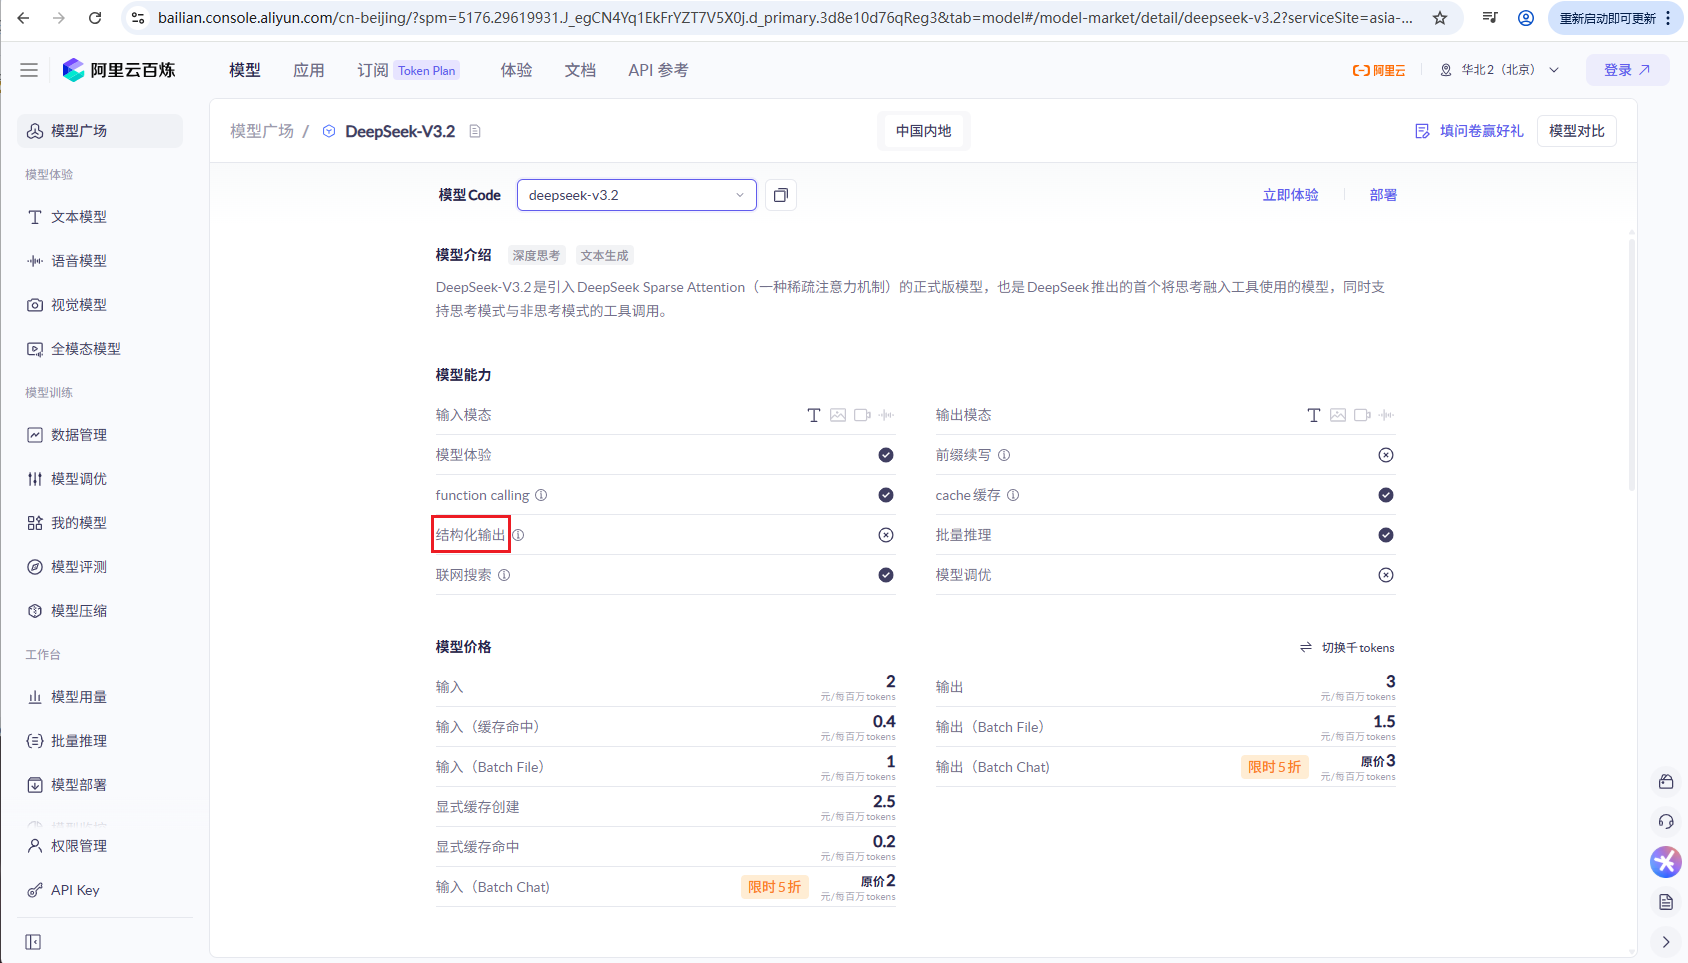Image resolution: width=1688 pixels, height=963 pixels.
Task: Click the 阿里云百炼 logo
Action: (119, 70)
